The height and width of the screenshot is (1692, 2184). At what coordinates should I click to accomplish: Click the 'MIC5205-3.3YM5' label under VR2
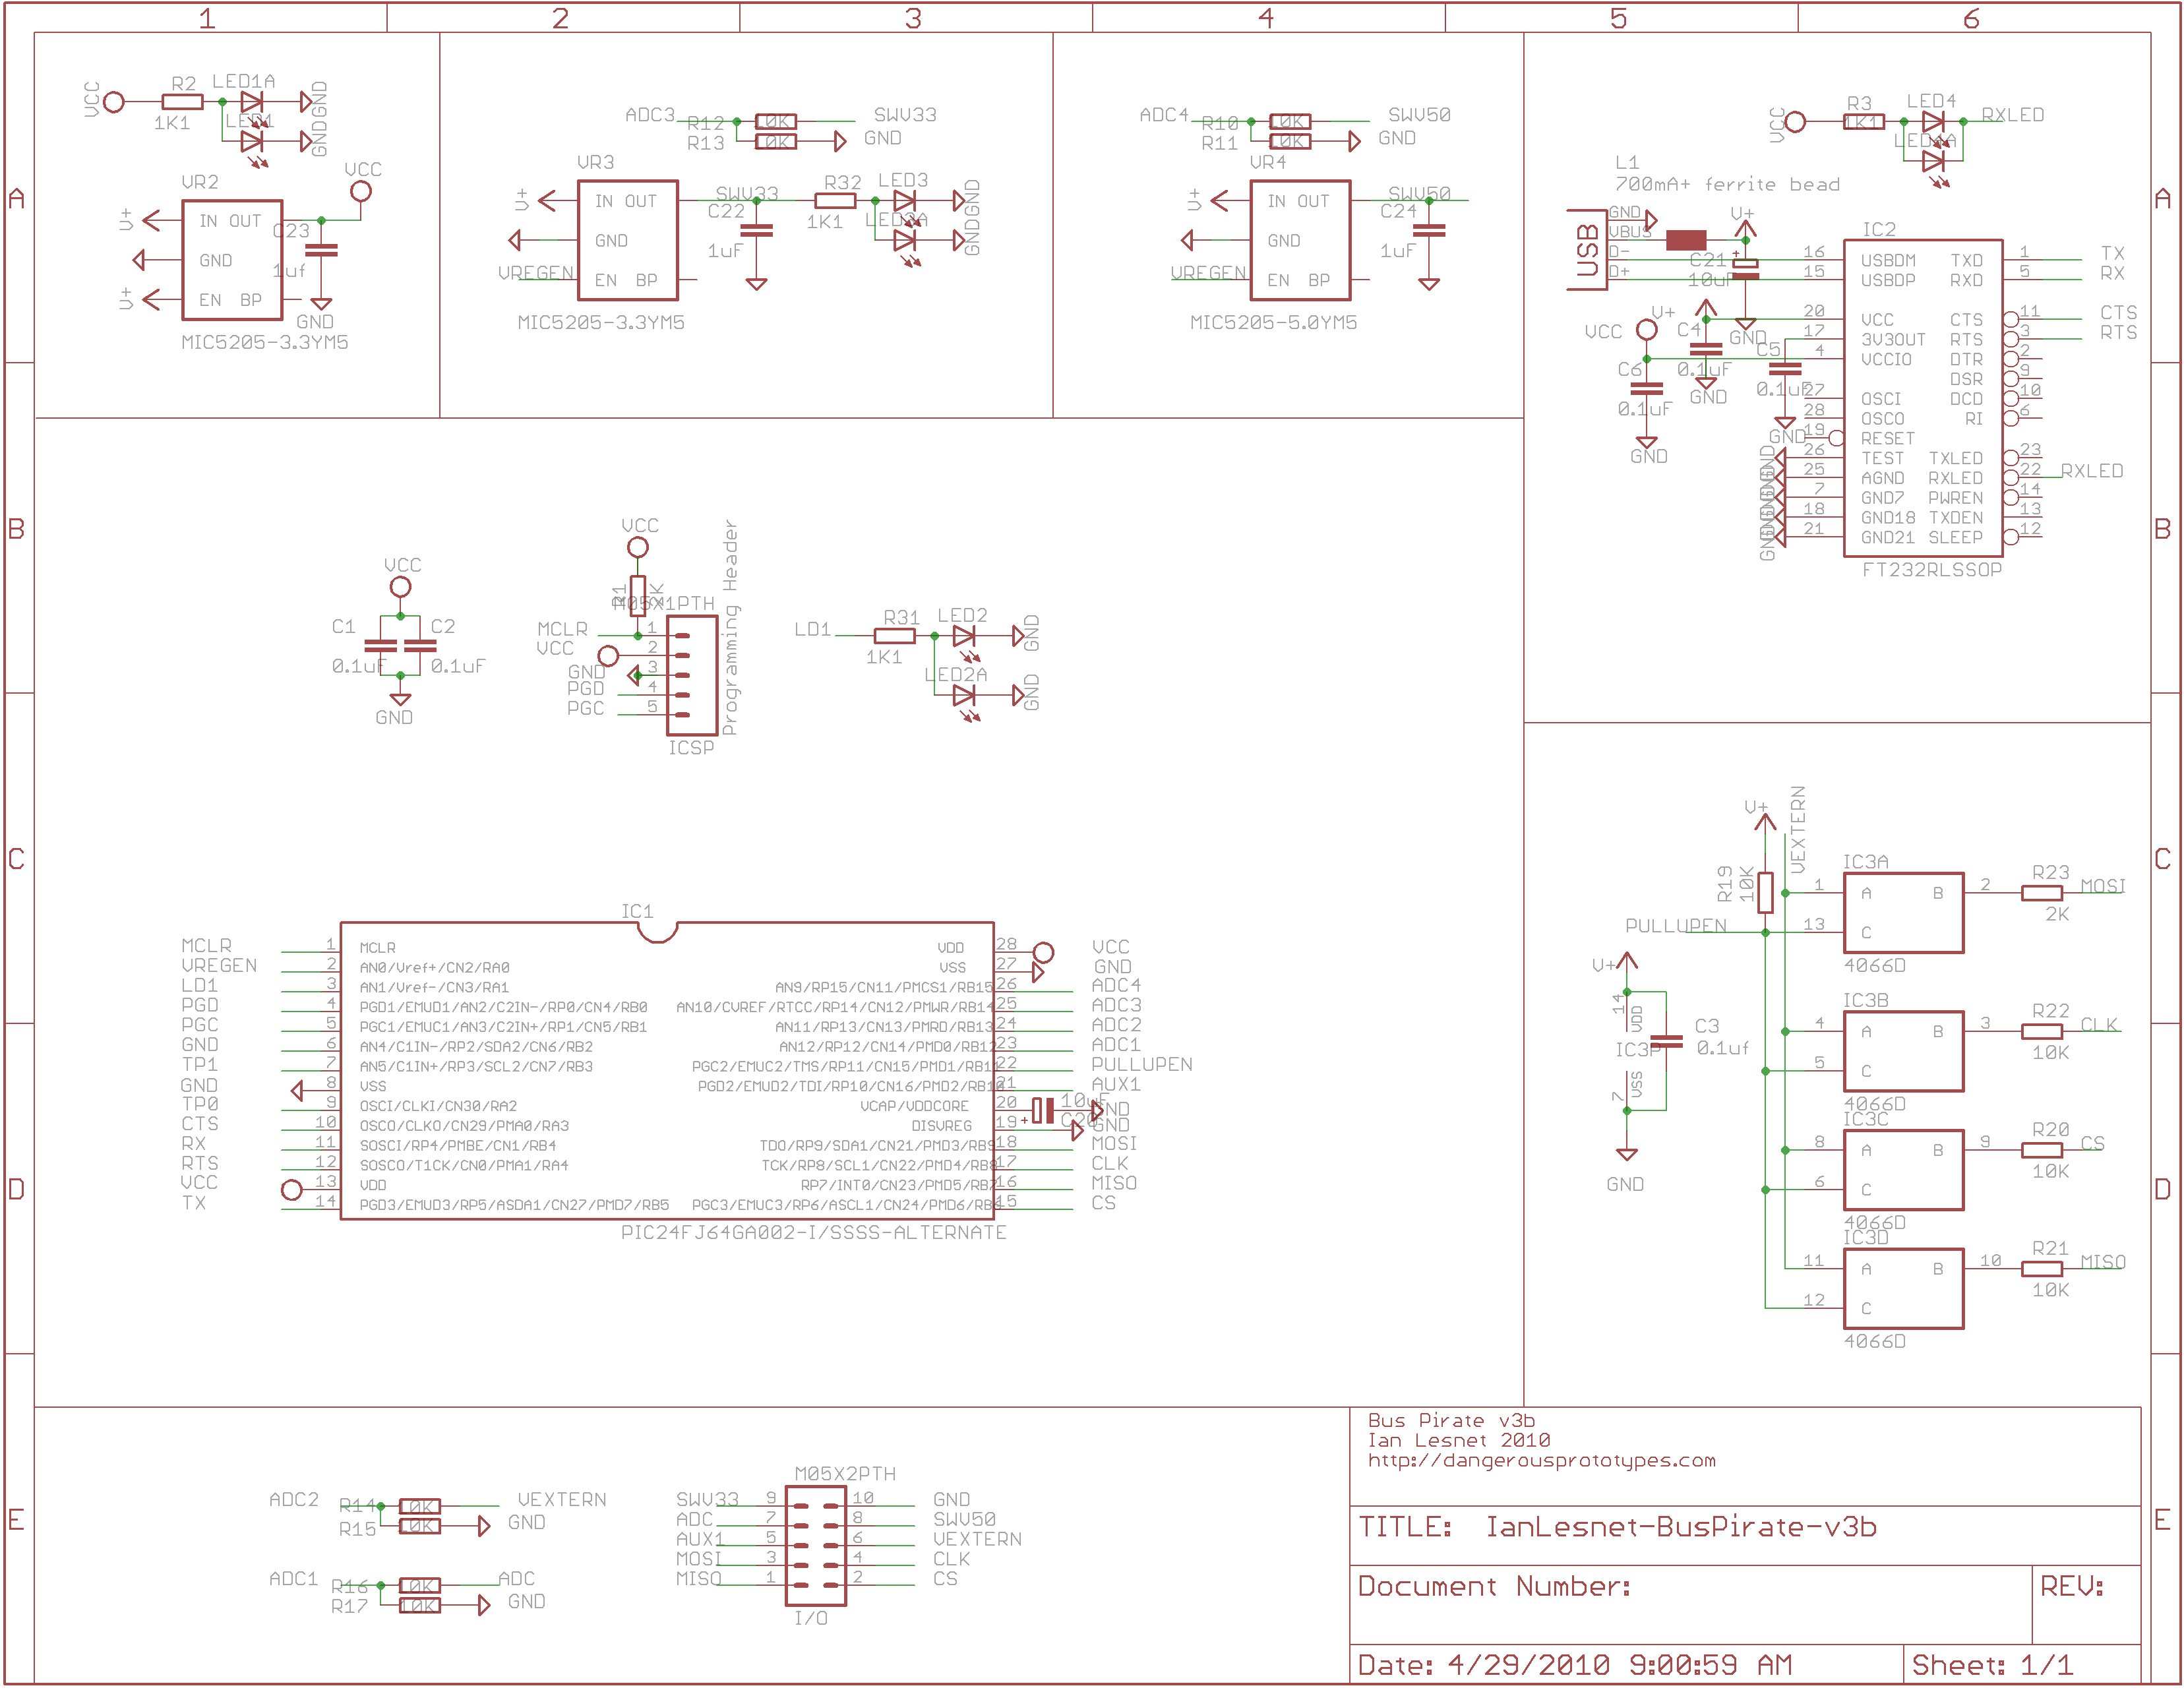265,342
